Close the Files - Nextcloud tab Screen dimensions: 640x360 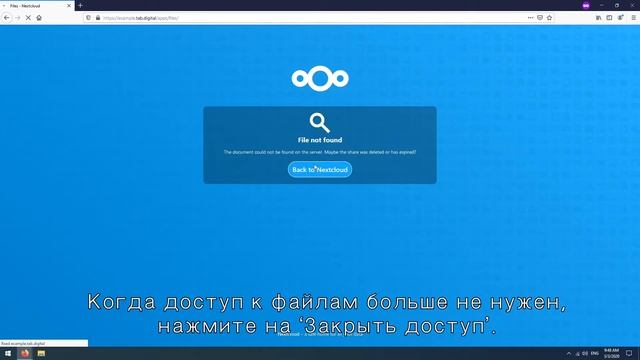click(x=69, y=6)
